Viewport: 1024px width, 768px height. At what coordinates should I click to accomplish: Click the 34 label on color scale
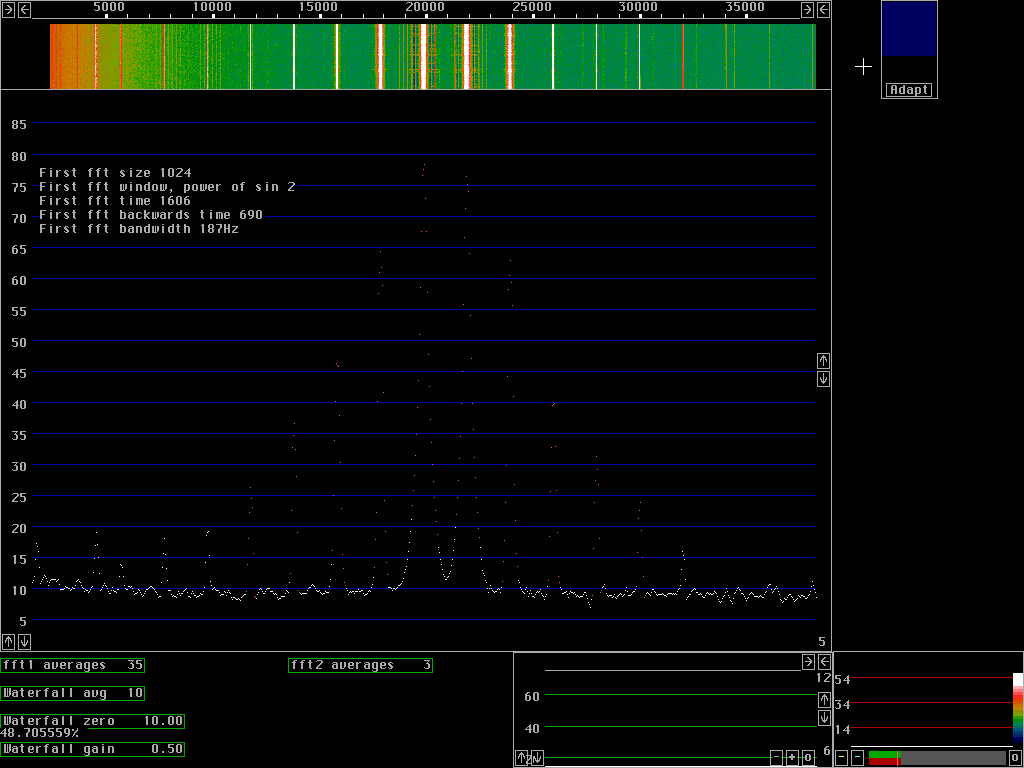842,705
